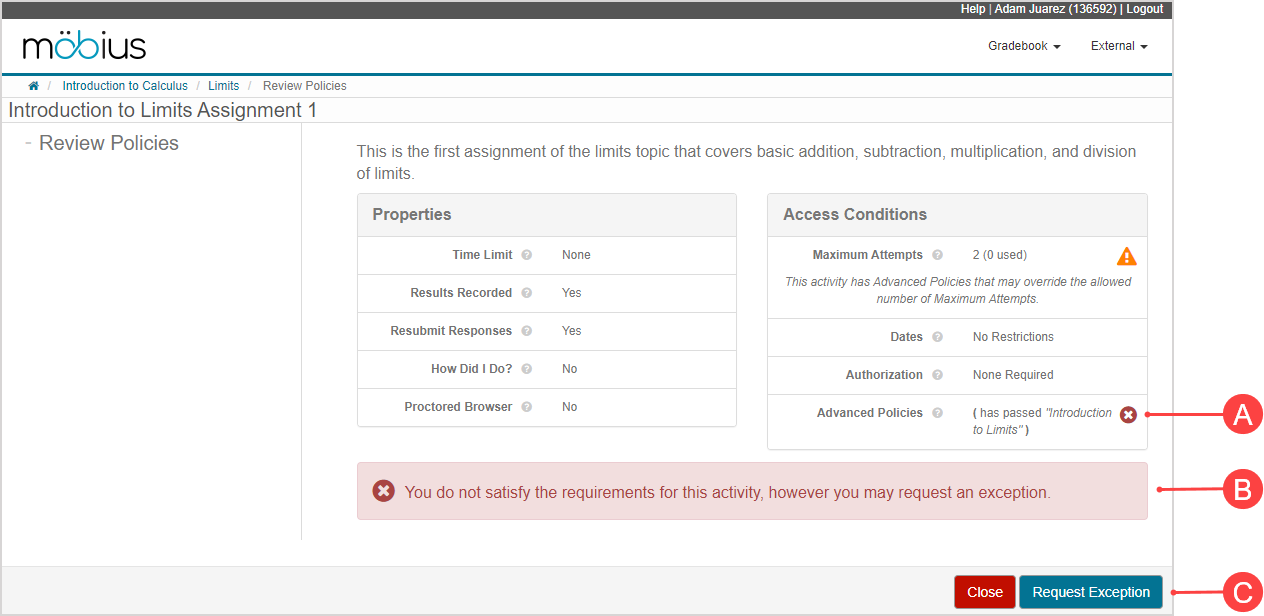This screenshot has height=616, width=1264.
Task: Click the Logout link
Action: pos(1144,9)
